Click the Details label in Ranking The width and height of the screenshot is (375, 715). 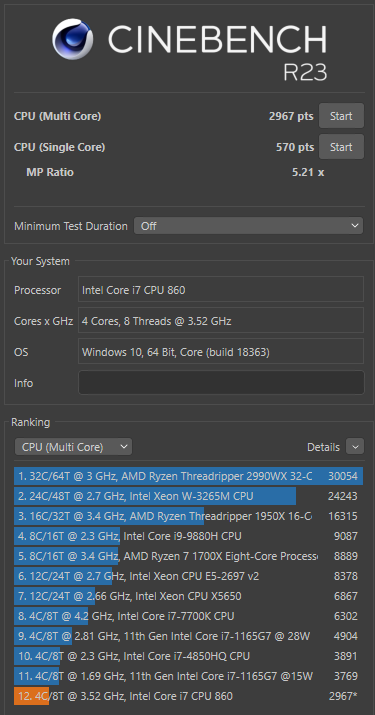[x=323, y=447]
